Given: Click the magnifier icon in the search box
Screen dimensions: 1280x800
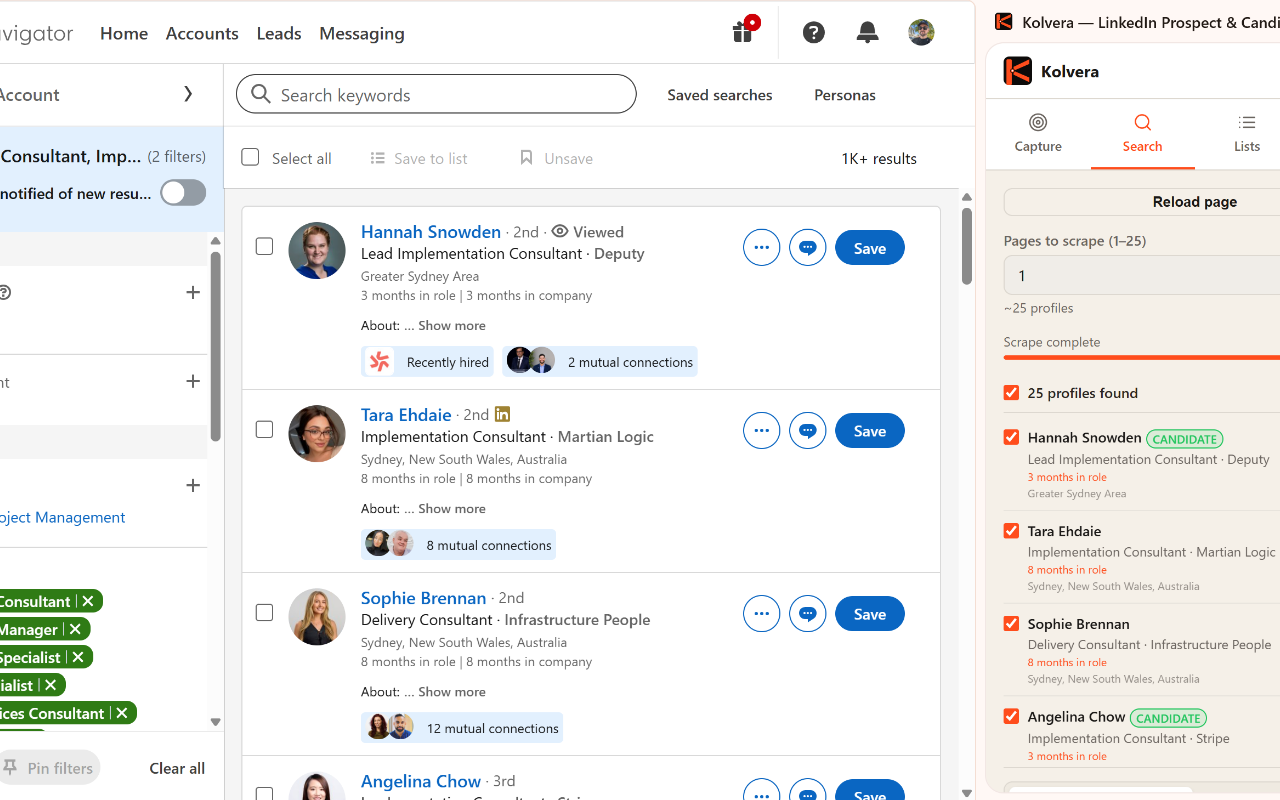Looking at the screenshot, I should tap(261, 94).
